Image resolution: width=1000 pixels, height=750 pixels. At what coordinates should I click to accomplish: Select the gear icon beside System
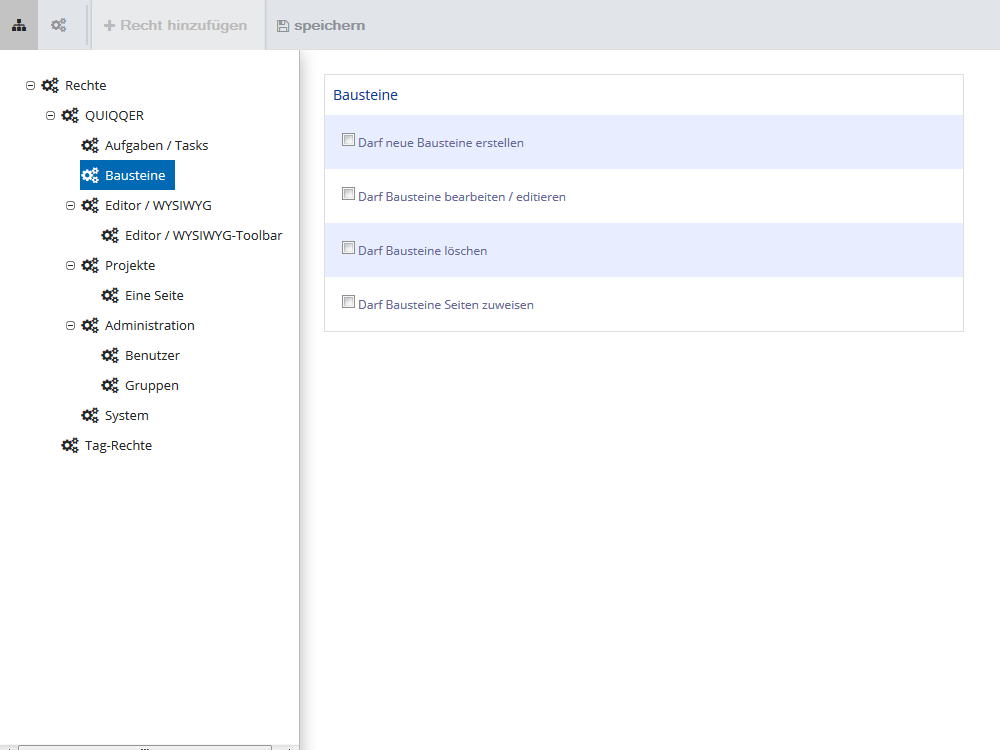tap(90, 415)
